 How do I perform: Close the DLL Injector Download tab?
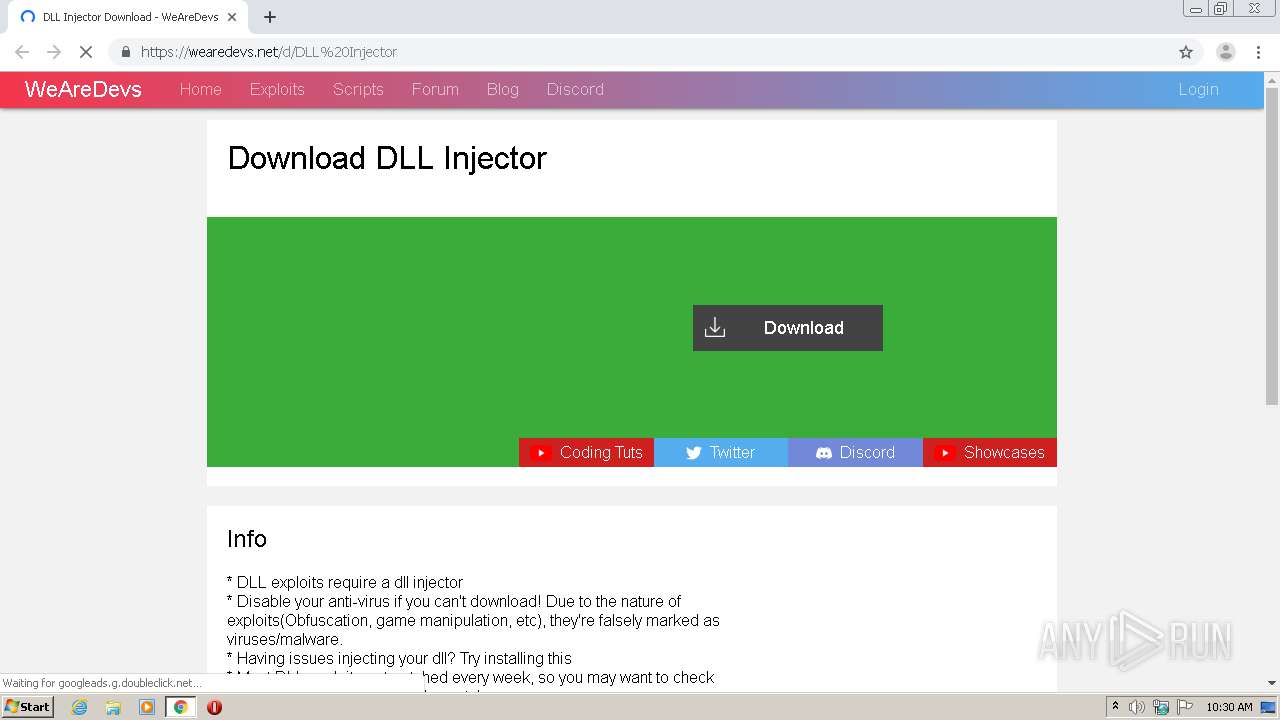click(232, 17)
